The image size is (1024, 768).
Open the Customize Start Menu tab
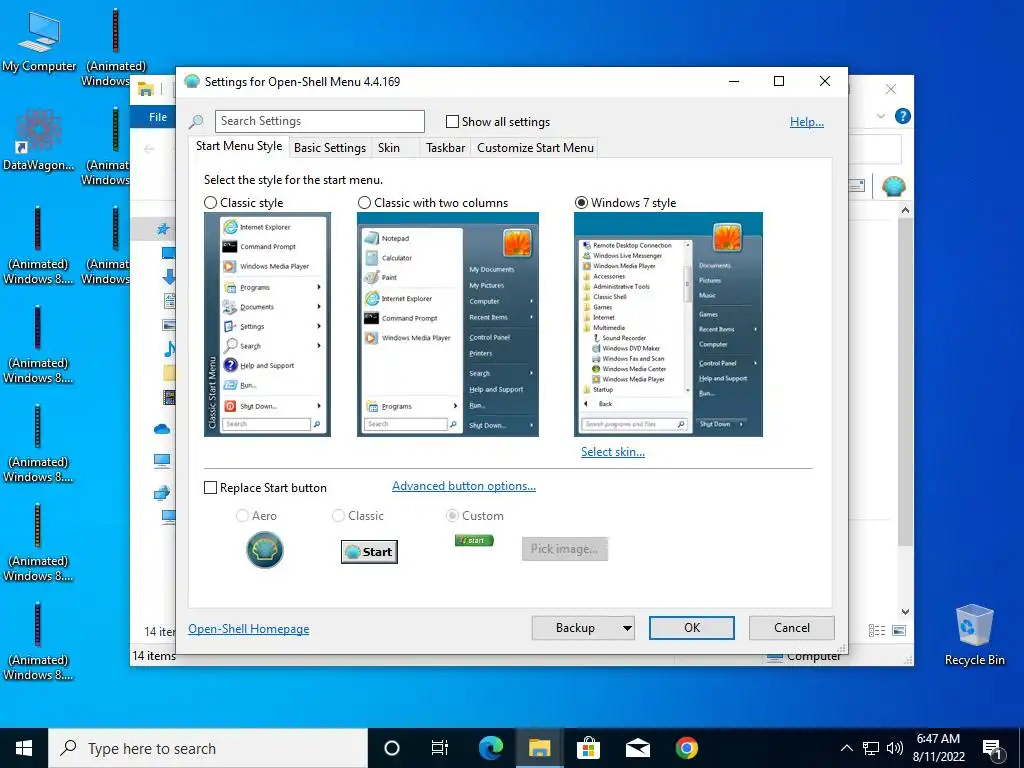(x=536, y=148)
